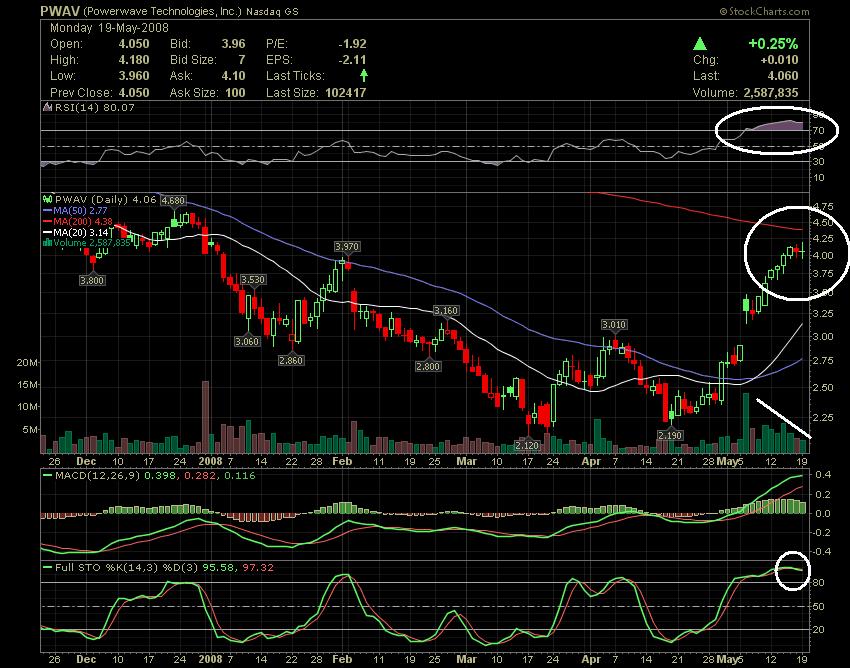Click the Ask Size value 100
This screenshot has width=850, height=668.
coord(235,92)
